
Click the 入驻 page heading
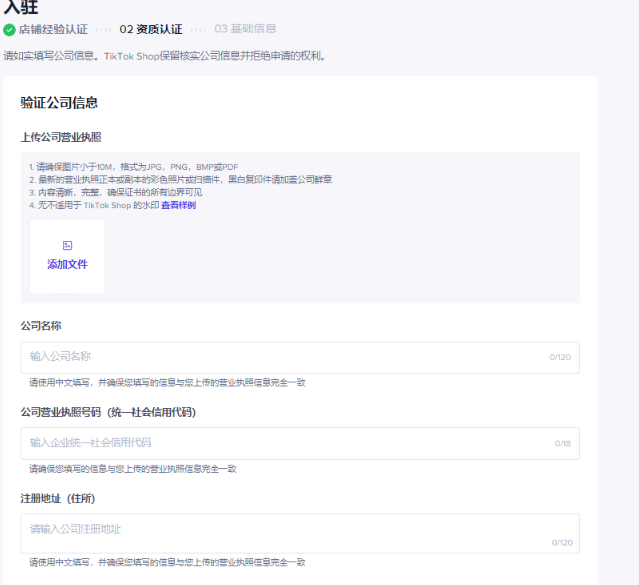[21, 7]
